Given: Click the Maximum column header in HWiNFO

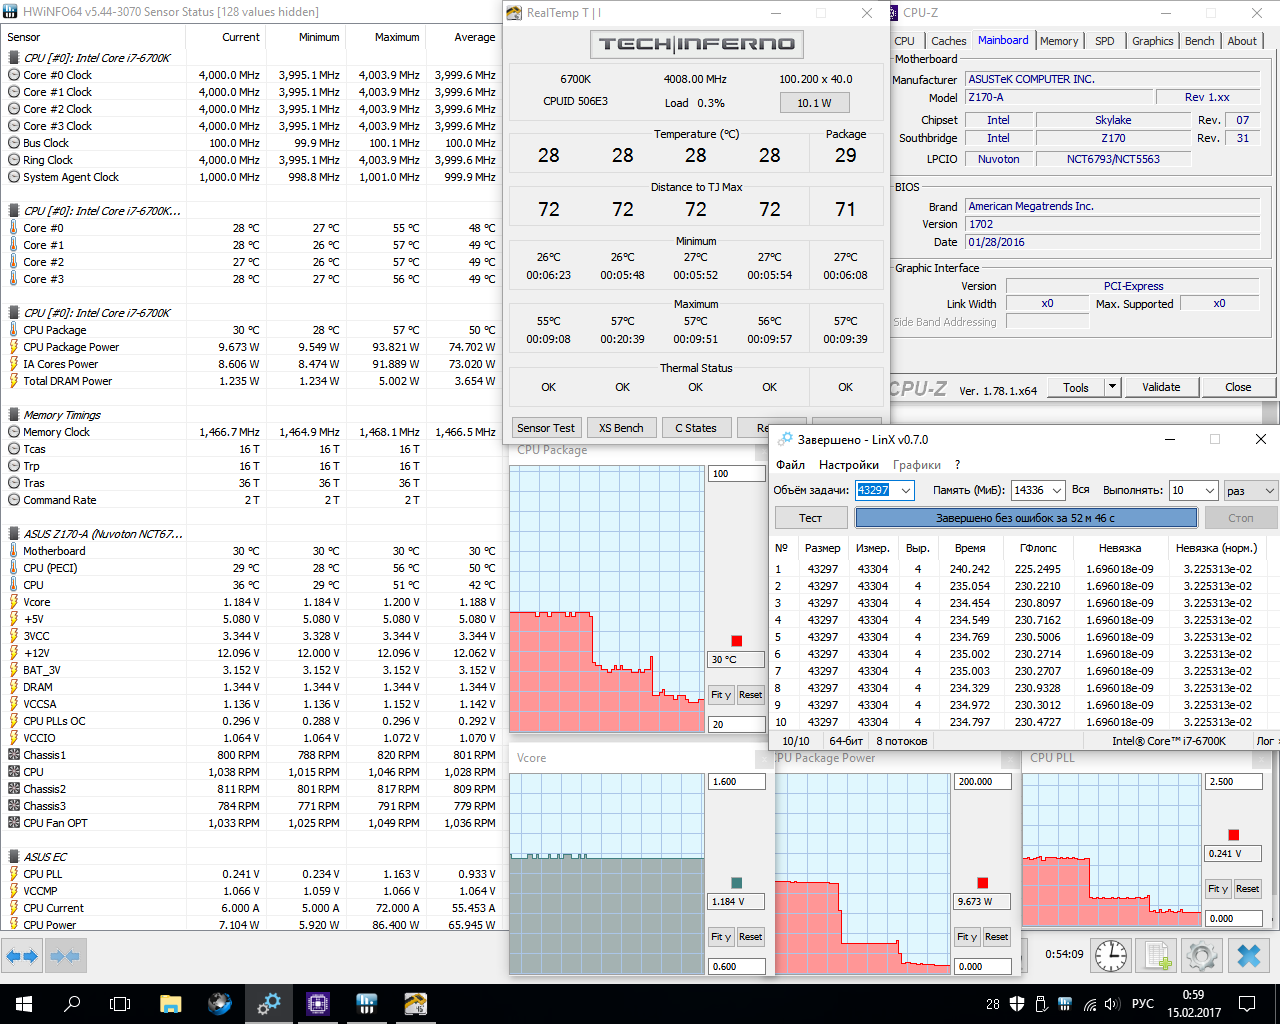Looking at the screenshot, I should pos(386,37).
